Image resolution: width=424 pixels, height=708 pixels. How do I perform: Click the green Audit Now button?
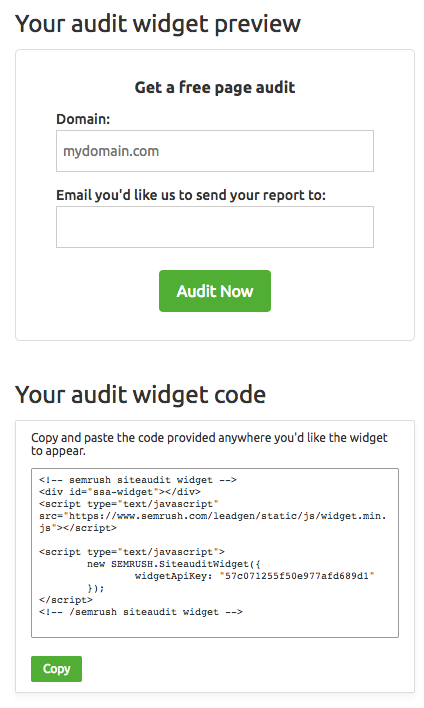214,291
